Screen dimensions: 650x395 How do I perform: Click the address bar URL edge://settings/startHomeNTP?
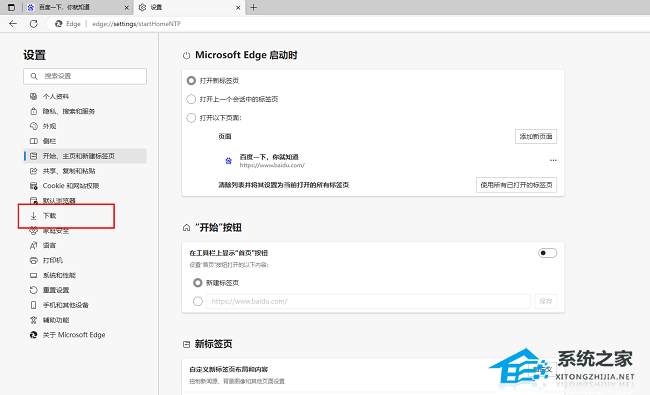(x=136, y=24)
